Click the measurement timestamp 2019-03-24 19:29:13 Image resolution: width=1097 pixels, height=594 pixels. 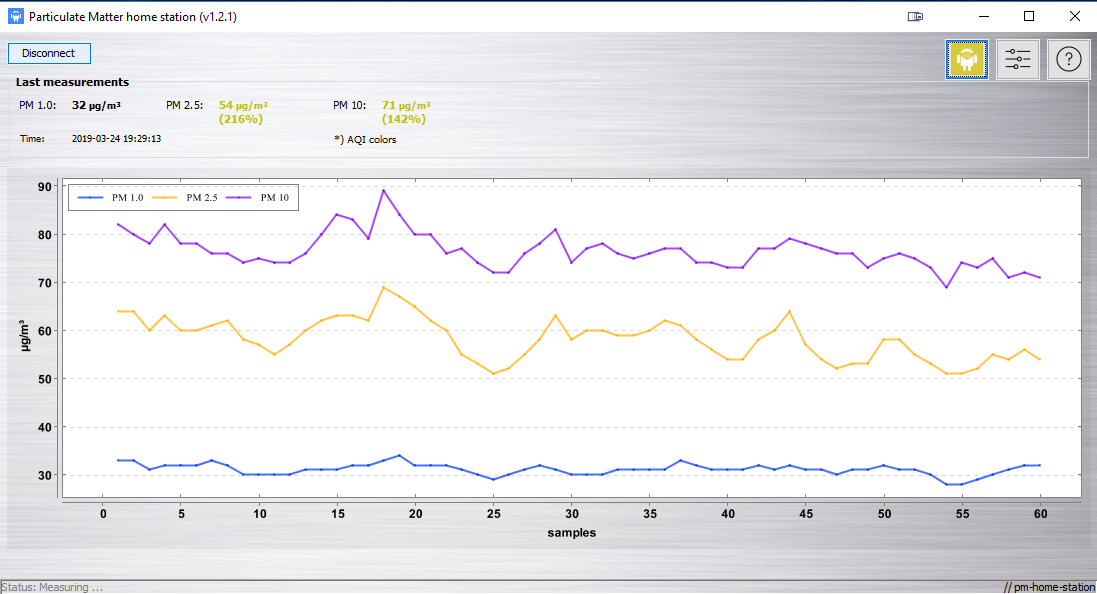(x=117, y=139)
